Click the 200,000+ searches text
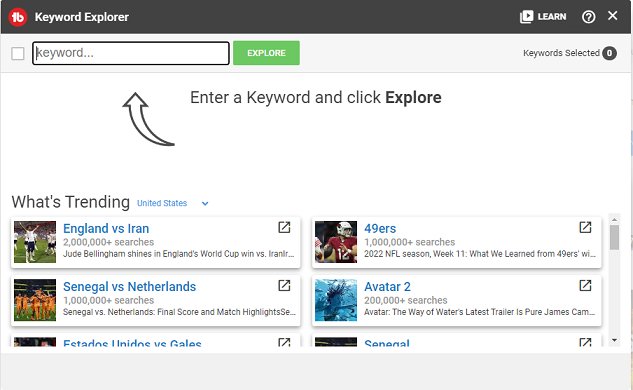 click(406, 300)
